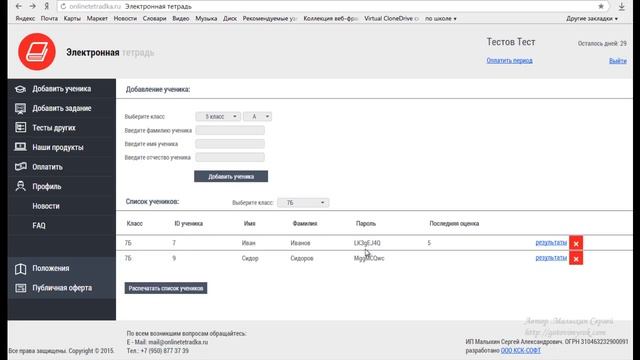
Task: Click the фамилию ученика input field
Action: (x=230, y=131)
